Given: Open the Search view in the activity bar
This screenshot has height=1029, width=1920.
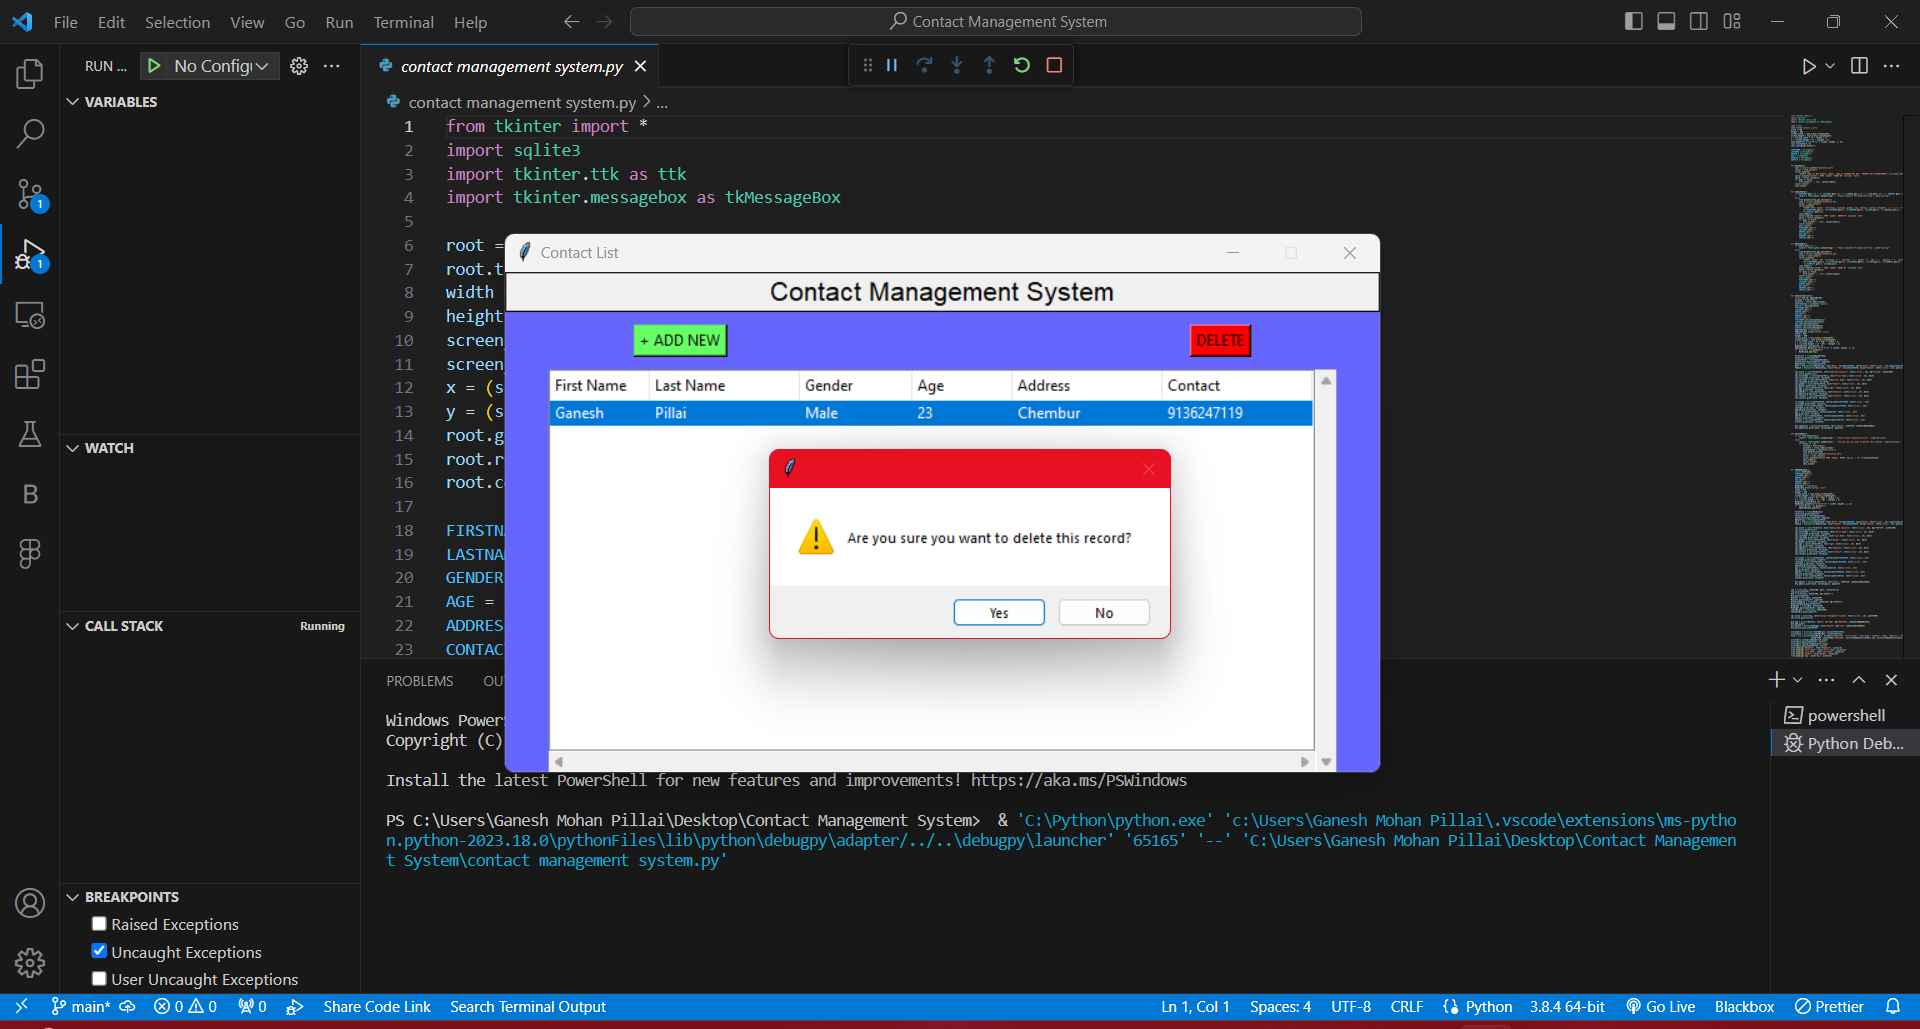Looking at the screenshot, I should [x=30, y=133].
